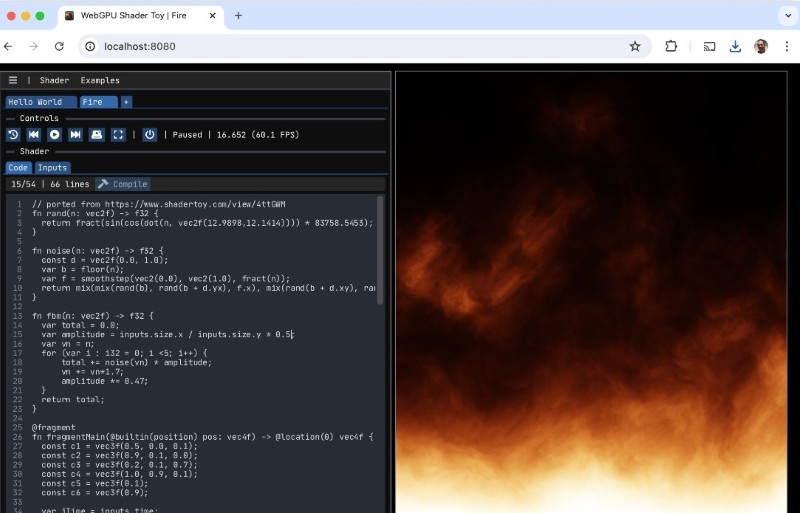Resume shader playback with the play button
The width and height of the screenshot is (800, 513).
[x=55, y=135]
